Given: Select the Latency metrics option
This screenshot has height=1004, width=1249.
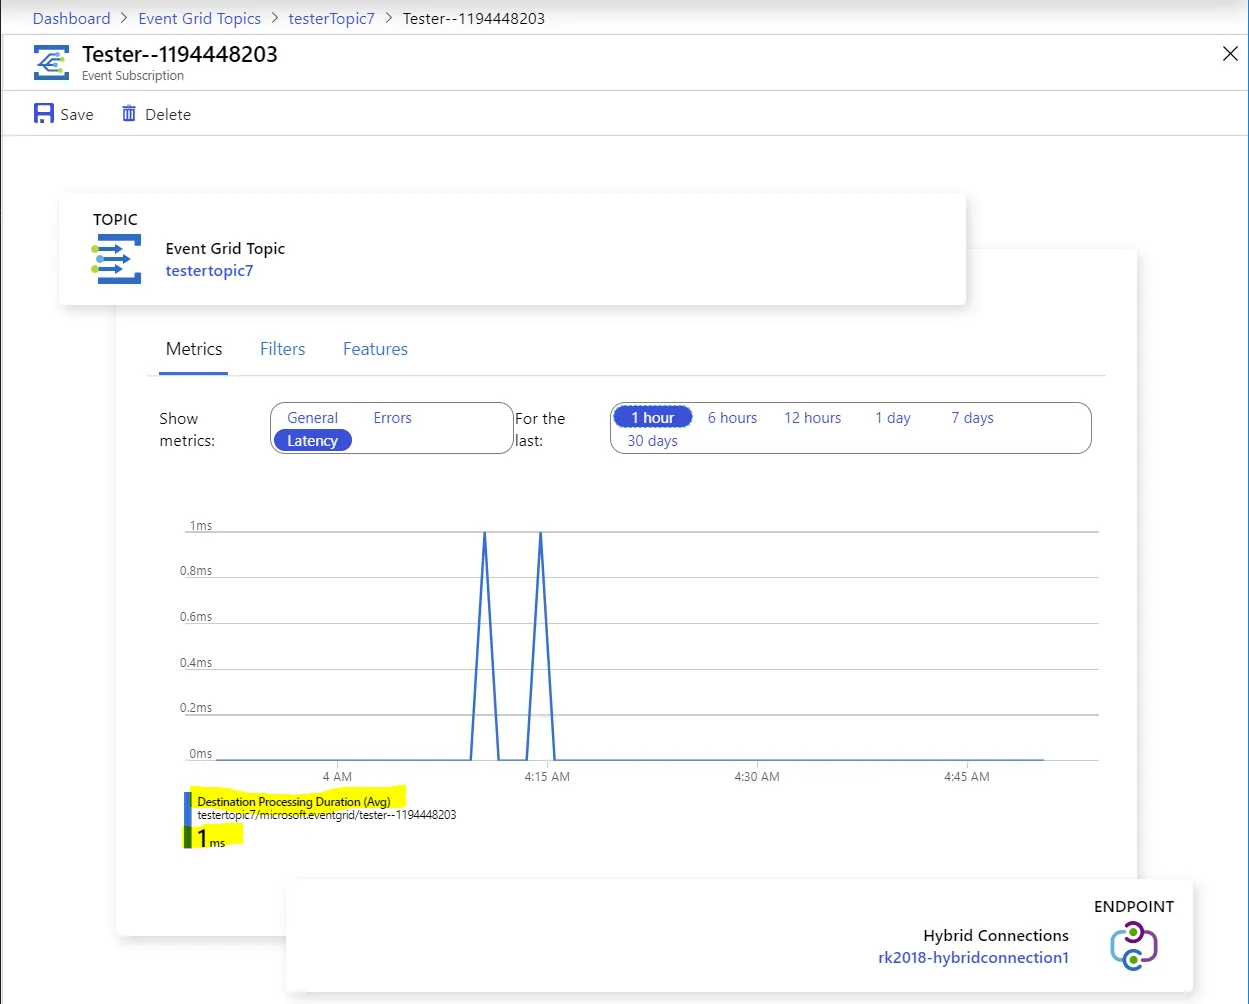Looking at the screenshot, I should 312,441.
